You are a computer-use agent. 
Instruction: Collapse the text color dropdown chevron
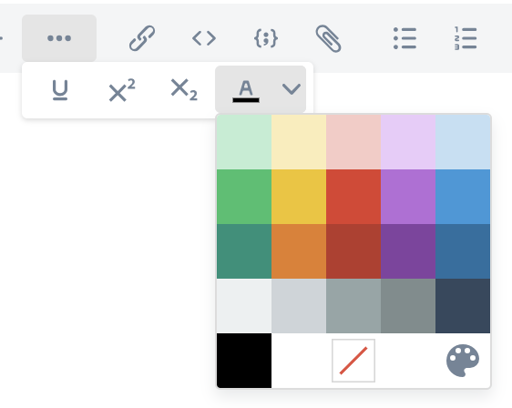coord(291,89)
